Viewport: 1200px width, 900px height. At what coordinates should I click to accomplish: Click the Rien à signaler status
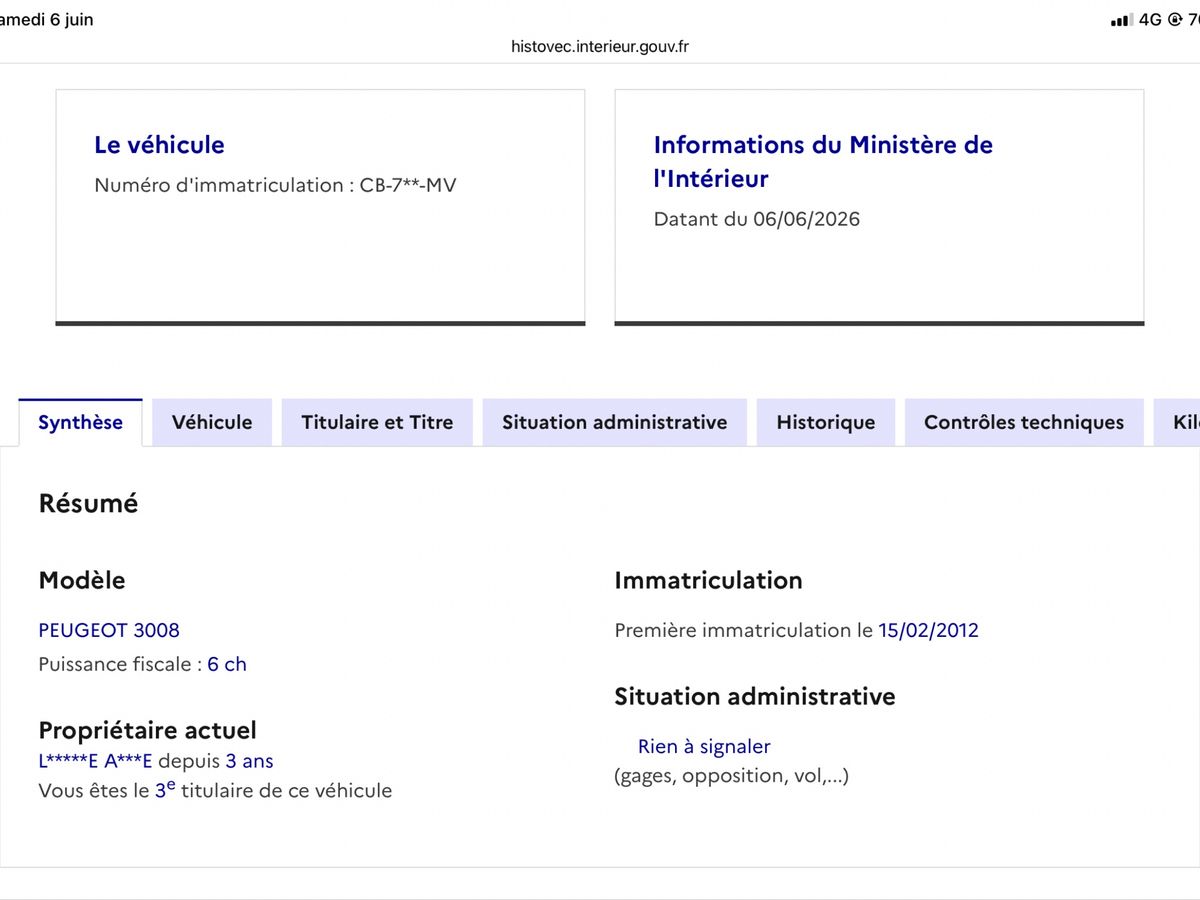coord(704,746)
